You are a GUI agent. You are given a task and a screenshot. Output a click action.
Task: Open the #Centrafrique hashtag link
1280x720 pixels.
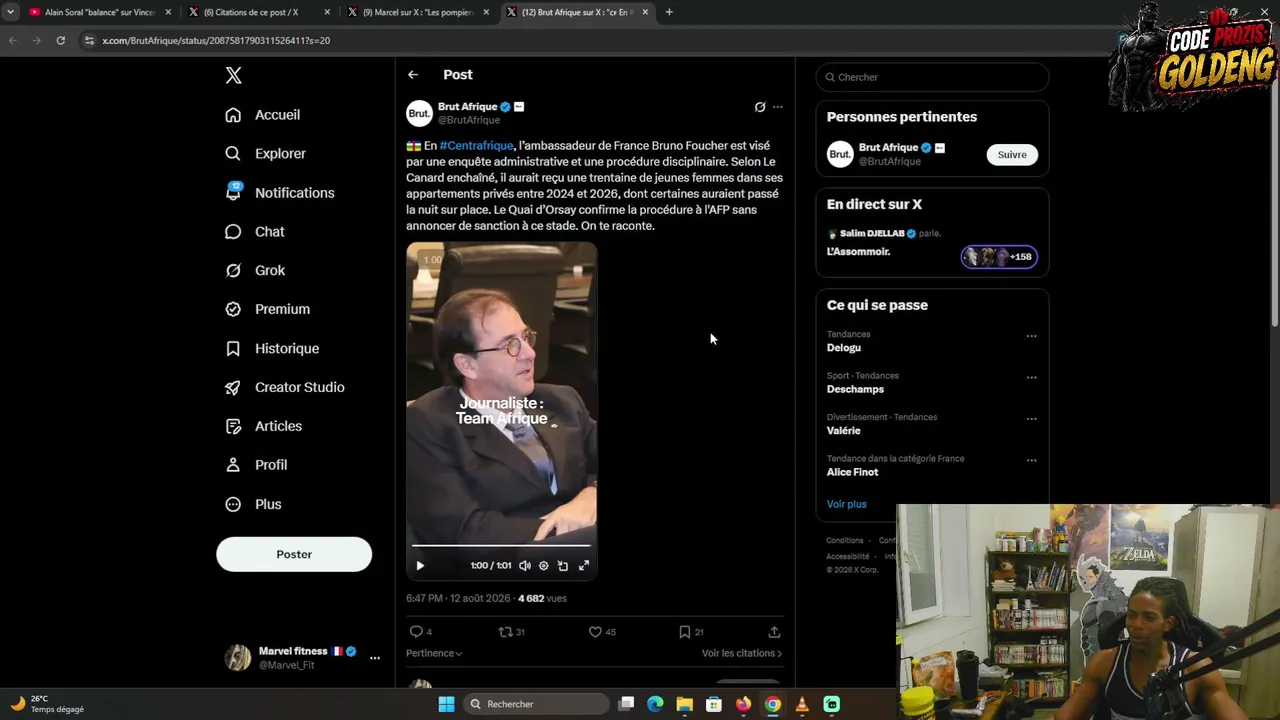476,146
